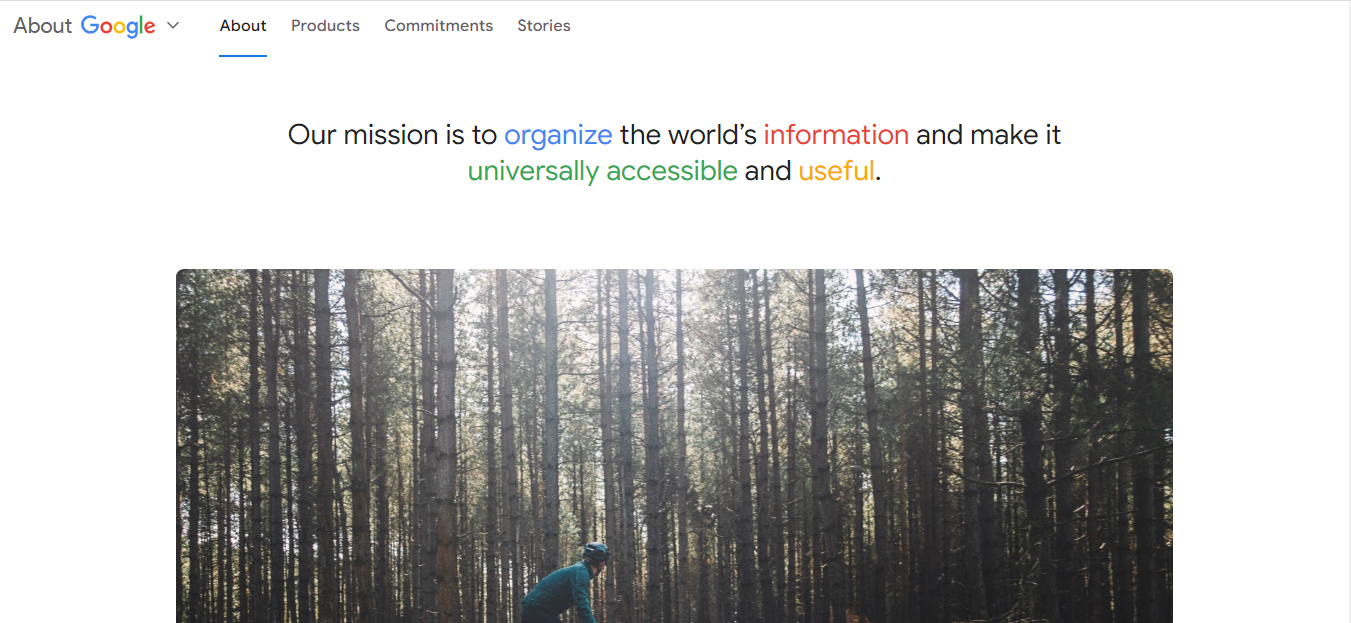Click the phrase 'the world's' in the mission

coord(688,134)
